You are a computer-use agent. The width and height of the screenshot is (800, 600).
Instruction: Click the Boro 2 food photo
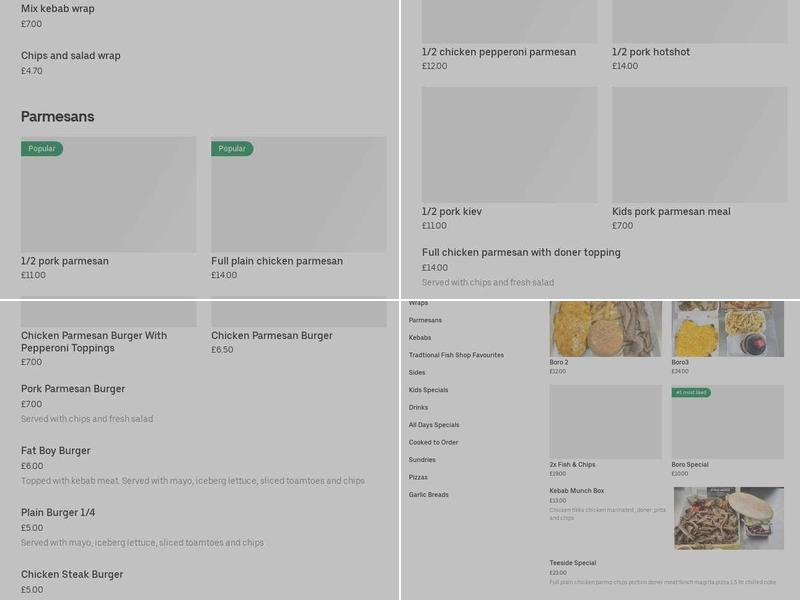[605, 328]
